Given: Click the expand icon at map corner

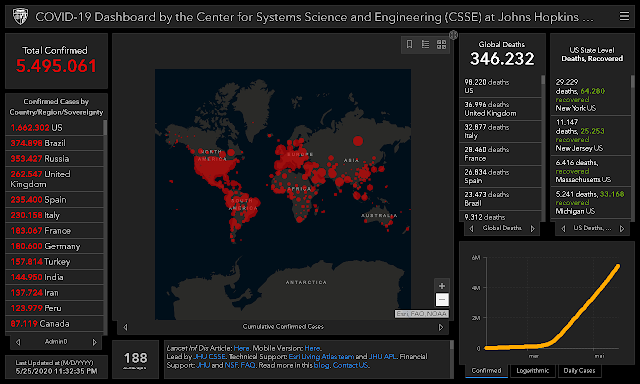Looking at the screenshot, I should [453, 35].
